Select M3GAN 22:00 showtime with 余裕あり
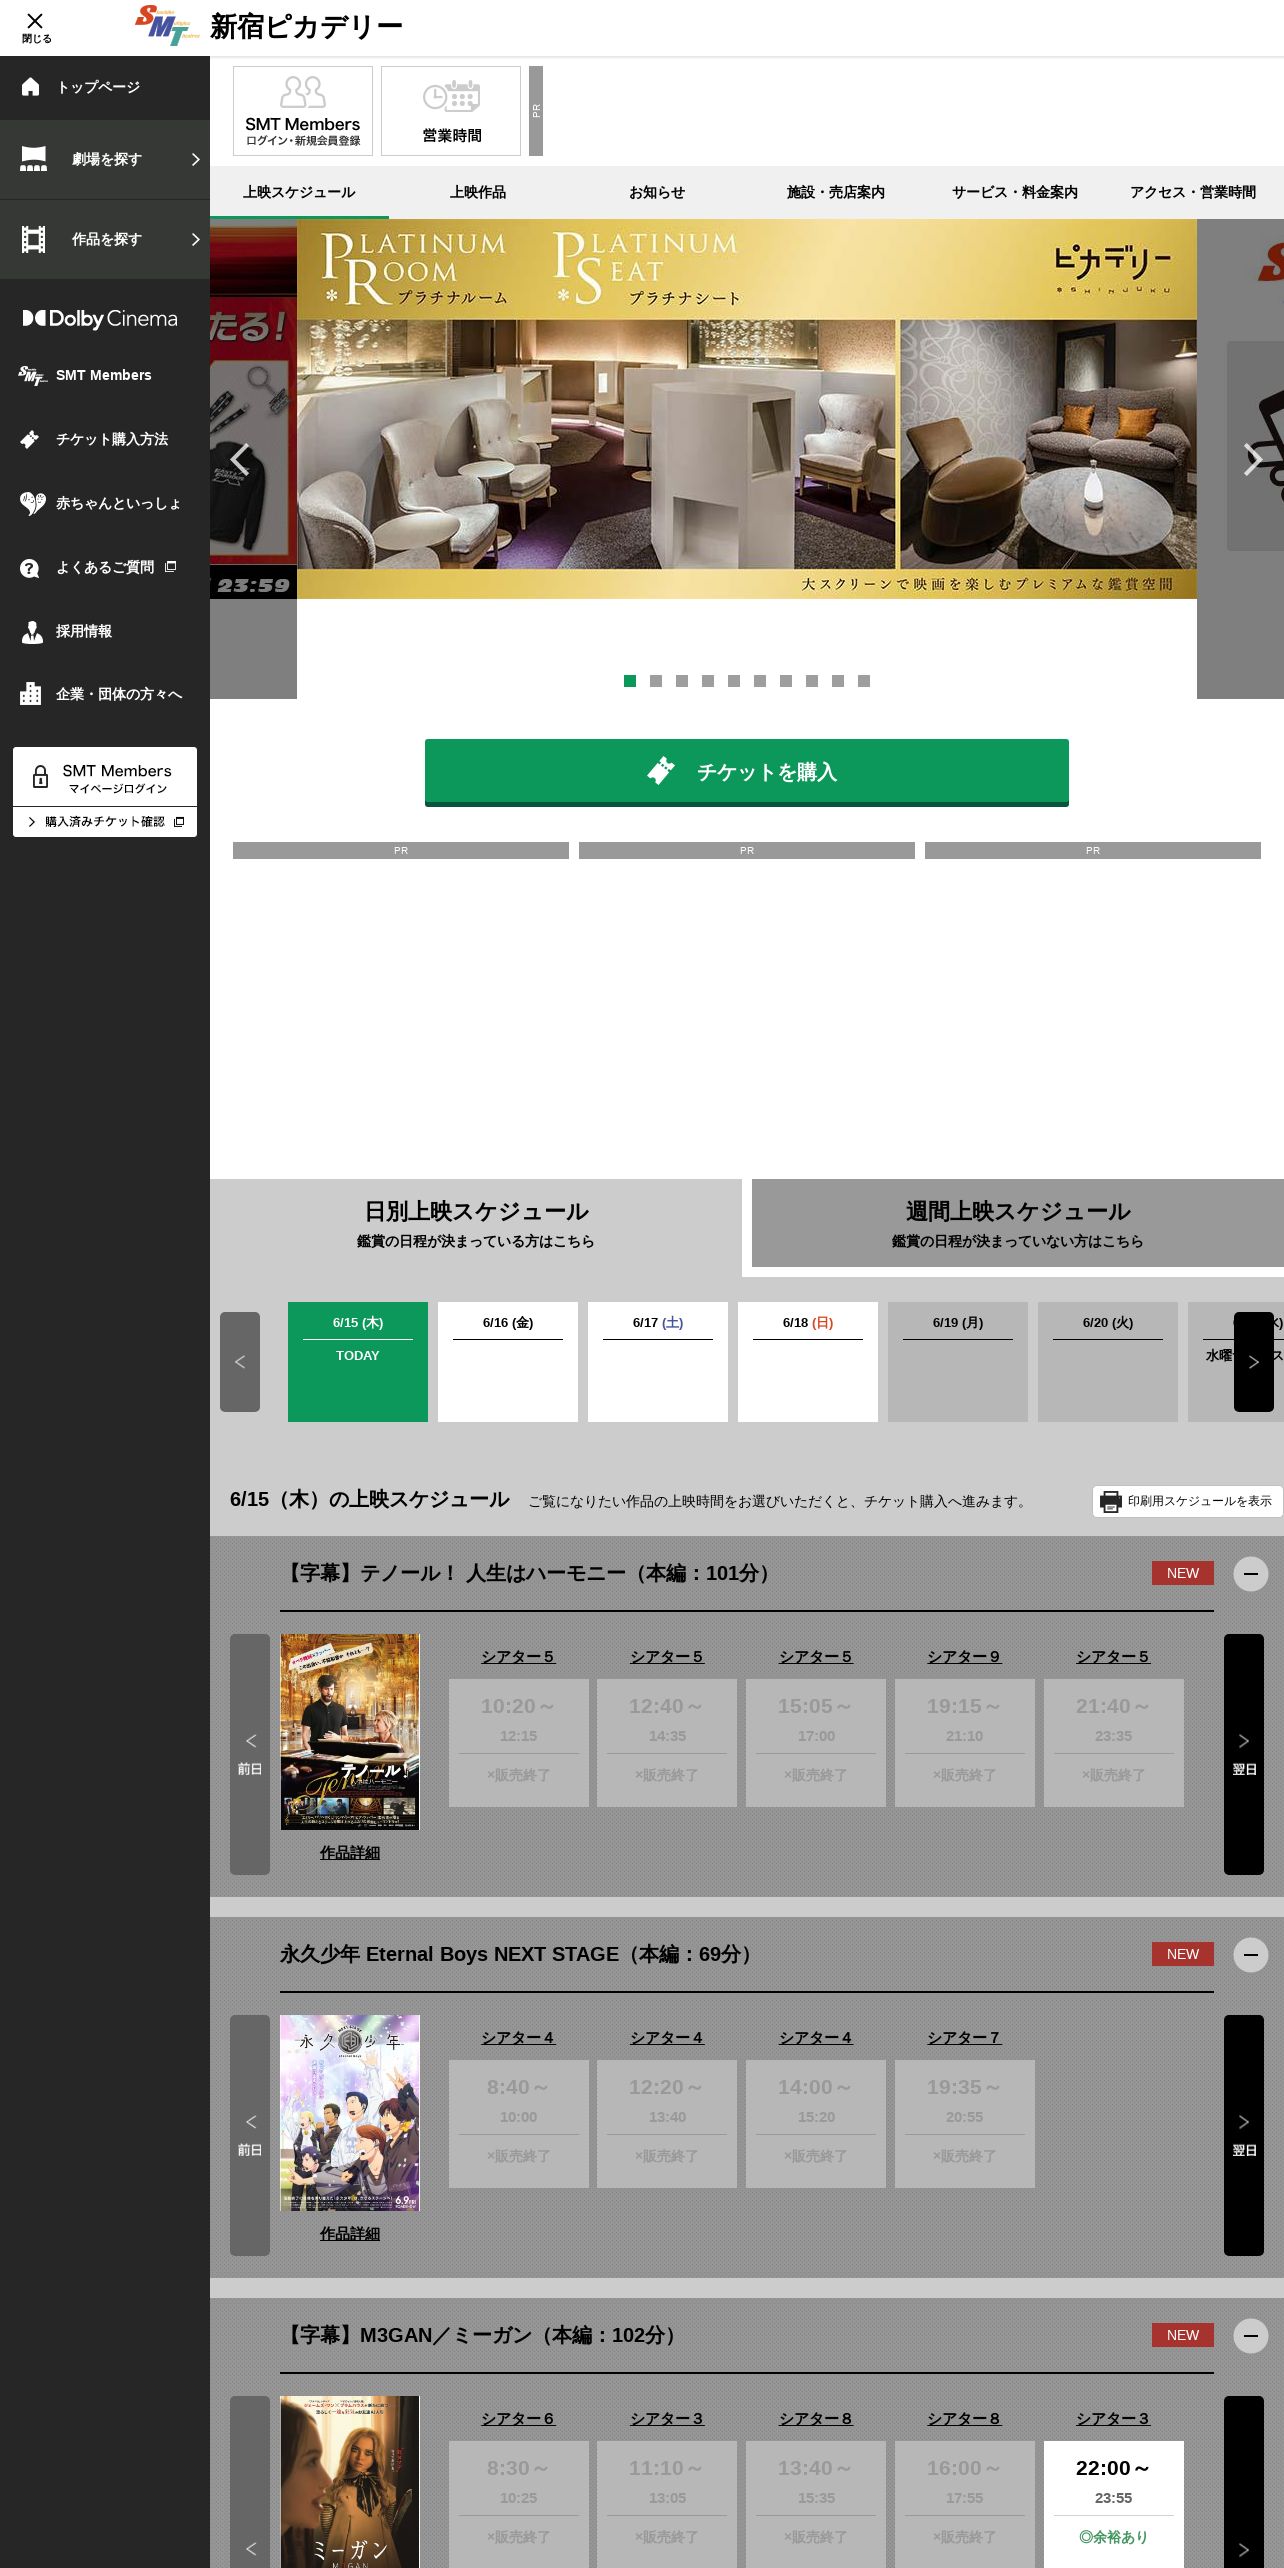The height and width of the screenshot is (2568, 1284). click(1113, 2504)
